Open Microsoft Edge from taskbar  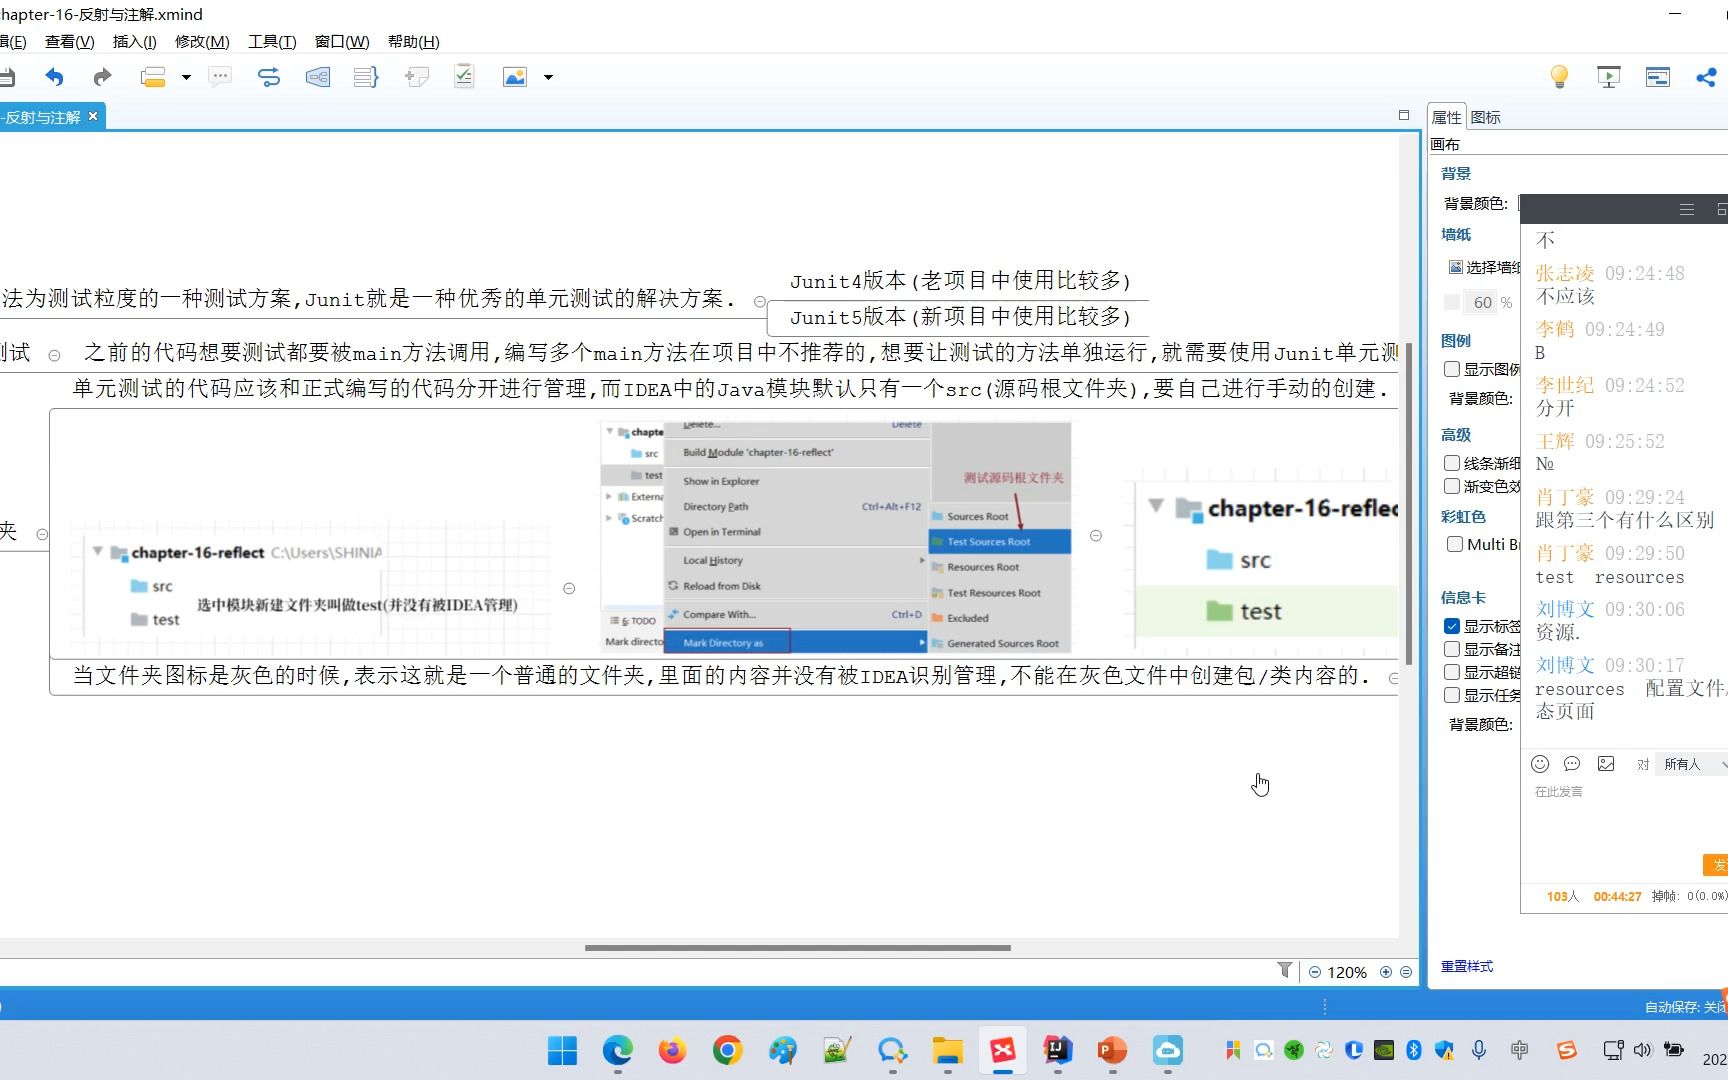click(617, 1050)
